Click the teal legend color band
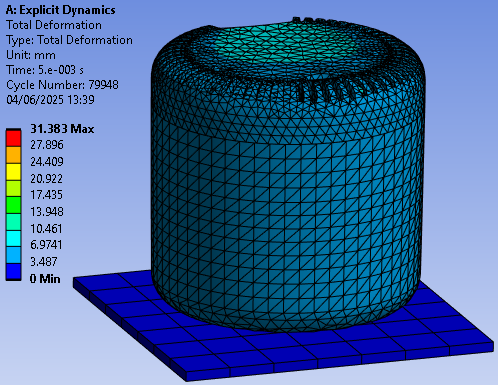The width and height of the screenshot is (498, 385). [x=13, y=222]
